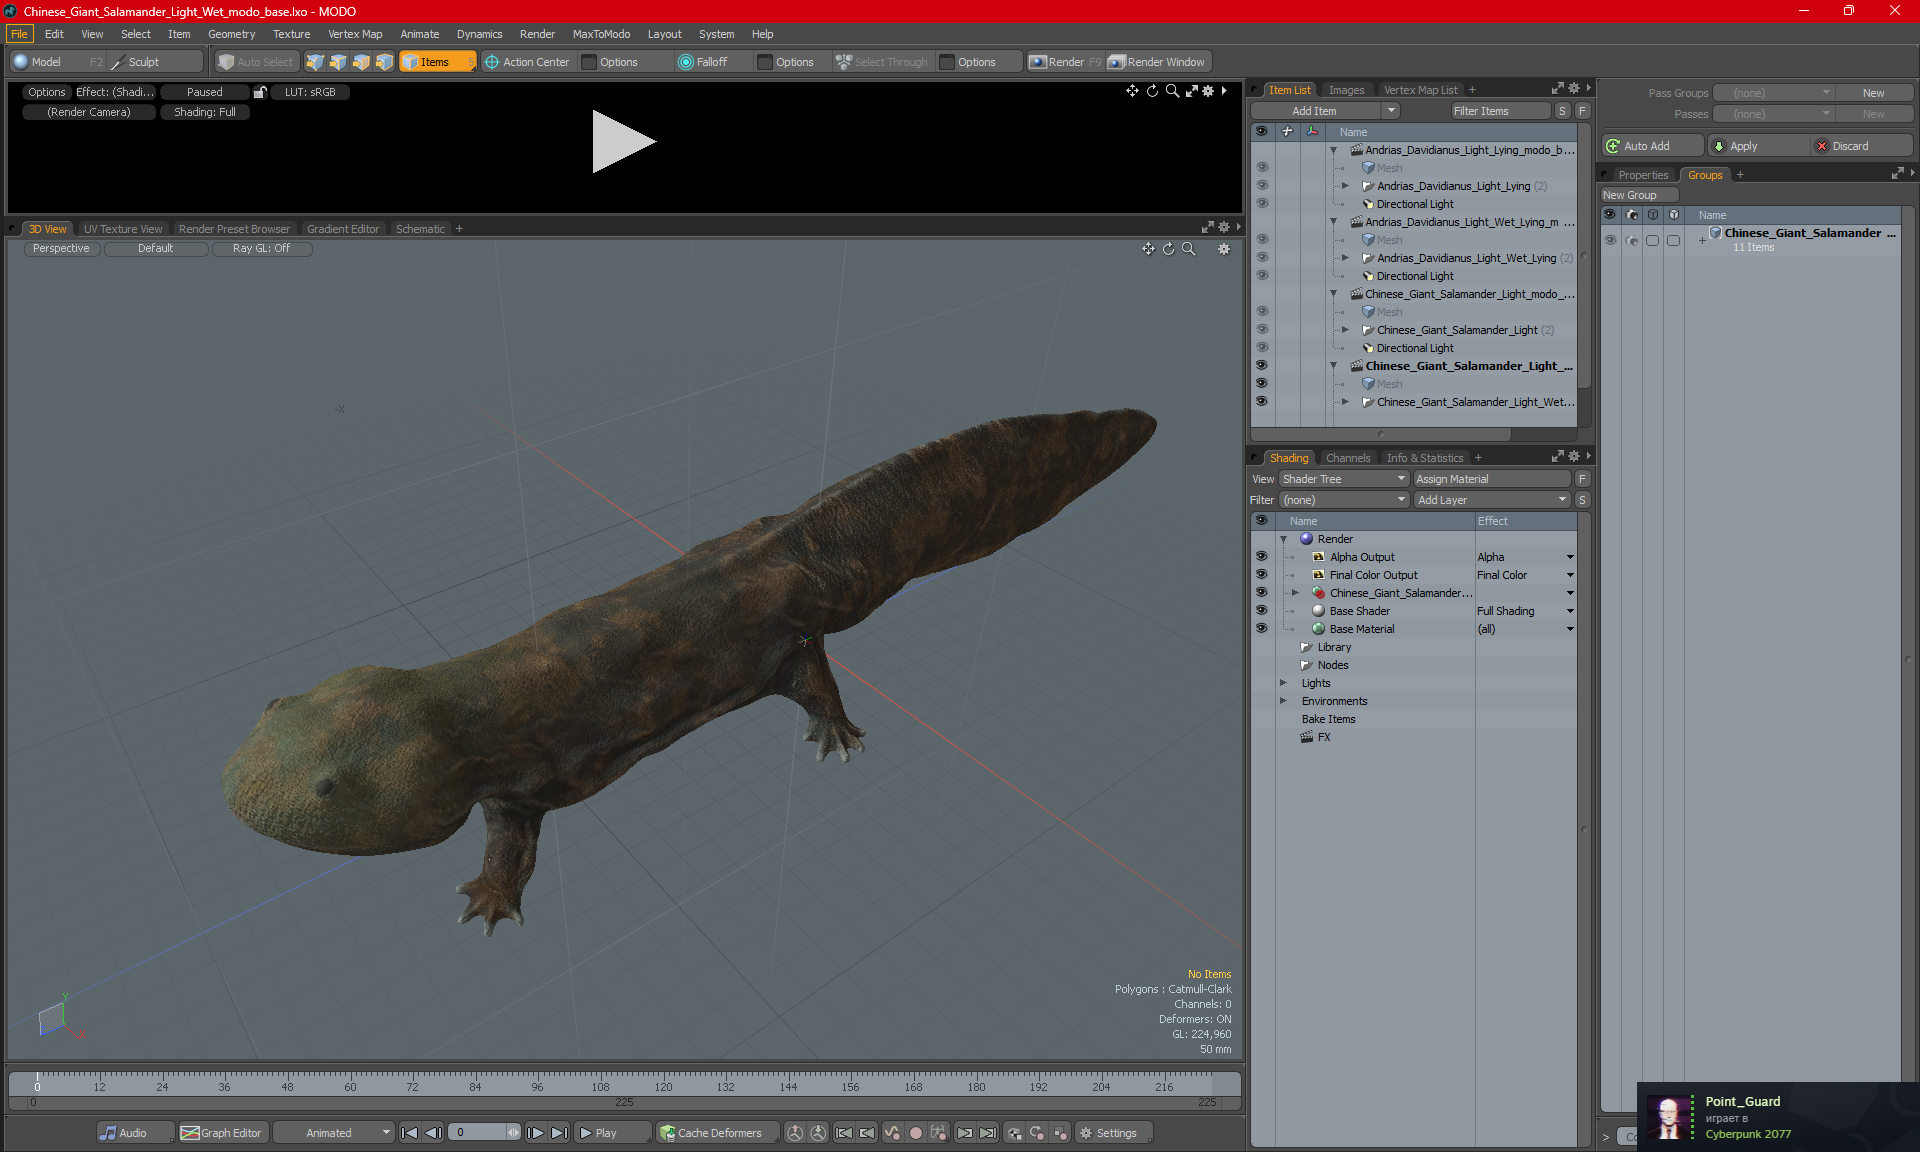
Task: Select the Falloff tool icon
Action: (x=685, y=62)
